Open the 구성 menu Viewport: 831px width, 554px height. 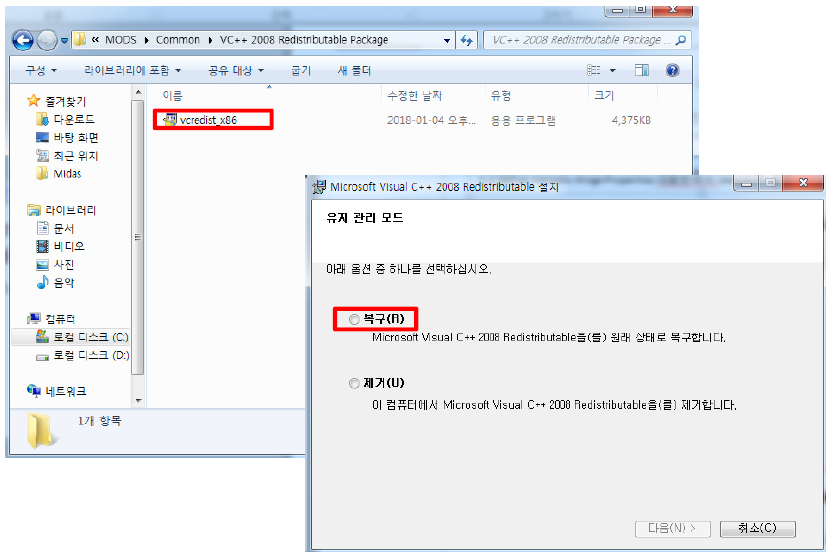[x=41, y=71]
